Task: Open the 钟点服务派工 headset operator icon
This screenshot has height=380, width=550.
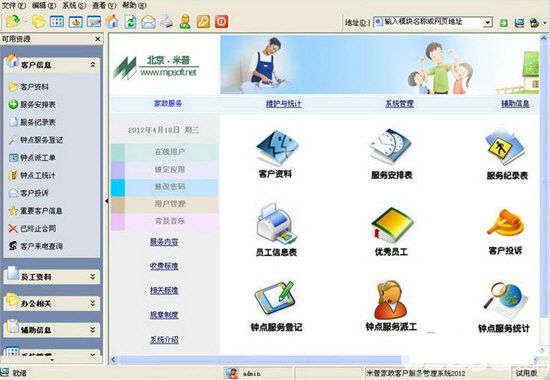Action: (390, 300)
